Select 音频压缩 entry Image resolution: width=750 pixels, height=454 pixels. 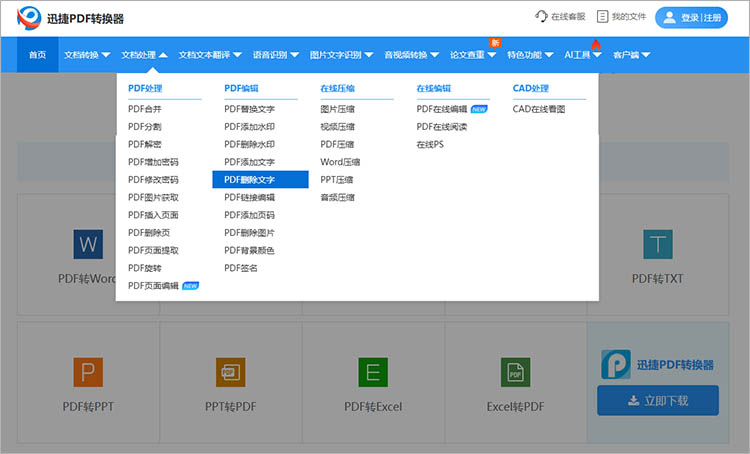point(337,198)
